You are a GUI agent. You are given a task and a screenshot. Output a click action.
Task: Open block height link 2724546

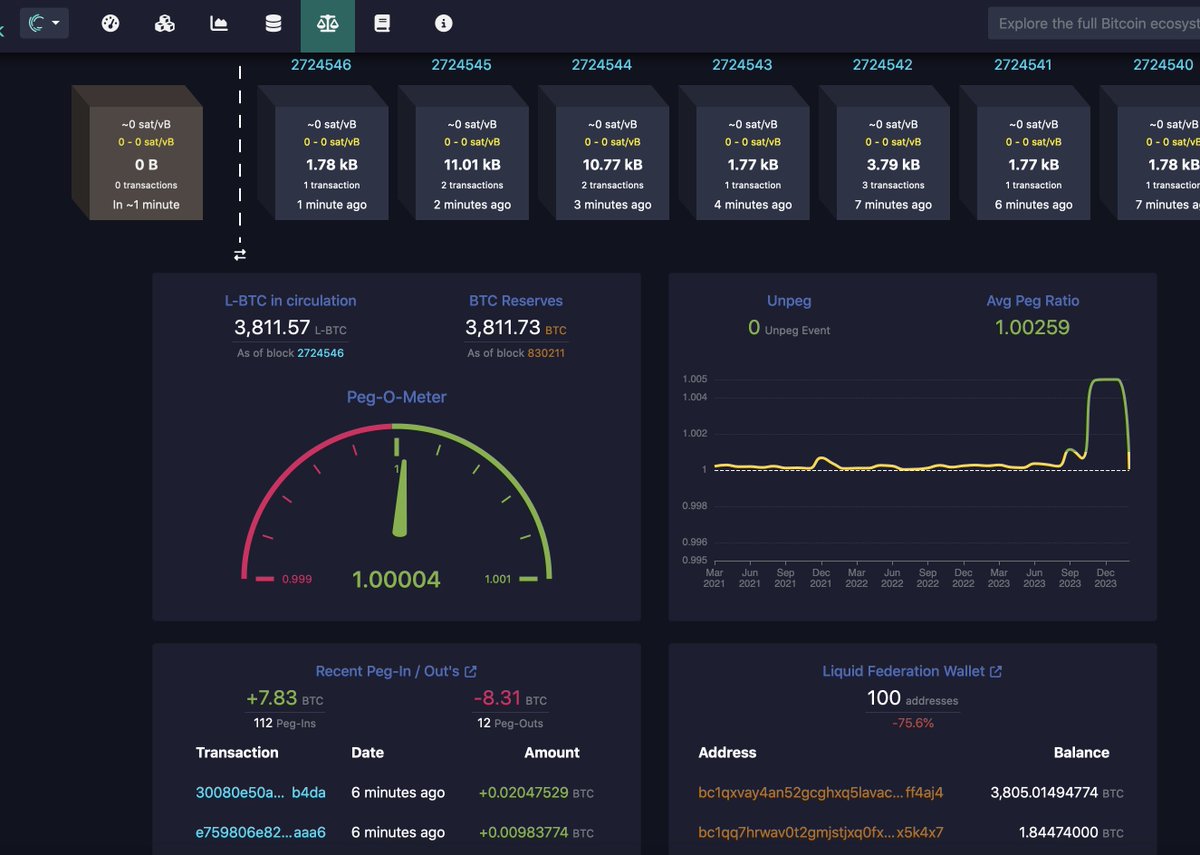tap(321, 65)
